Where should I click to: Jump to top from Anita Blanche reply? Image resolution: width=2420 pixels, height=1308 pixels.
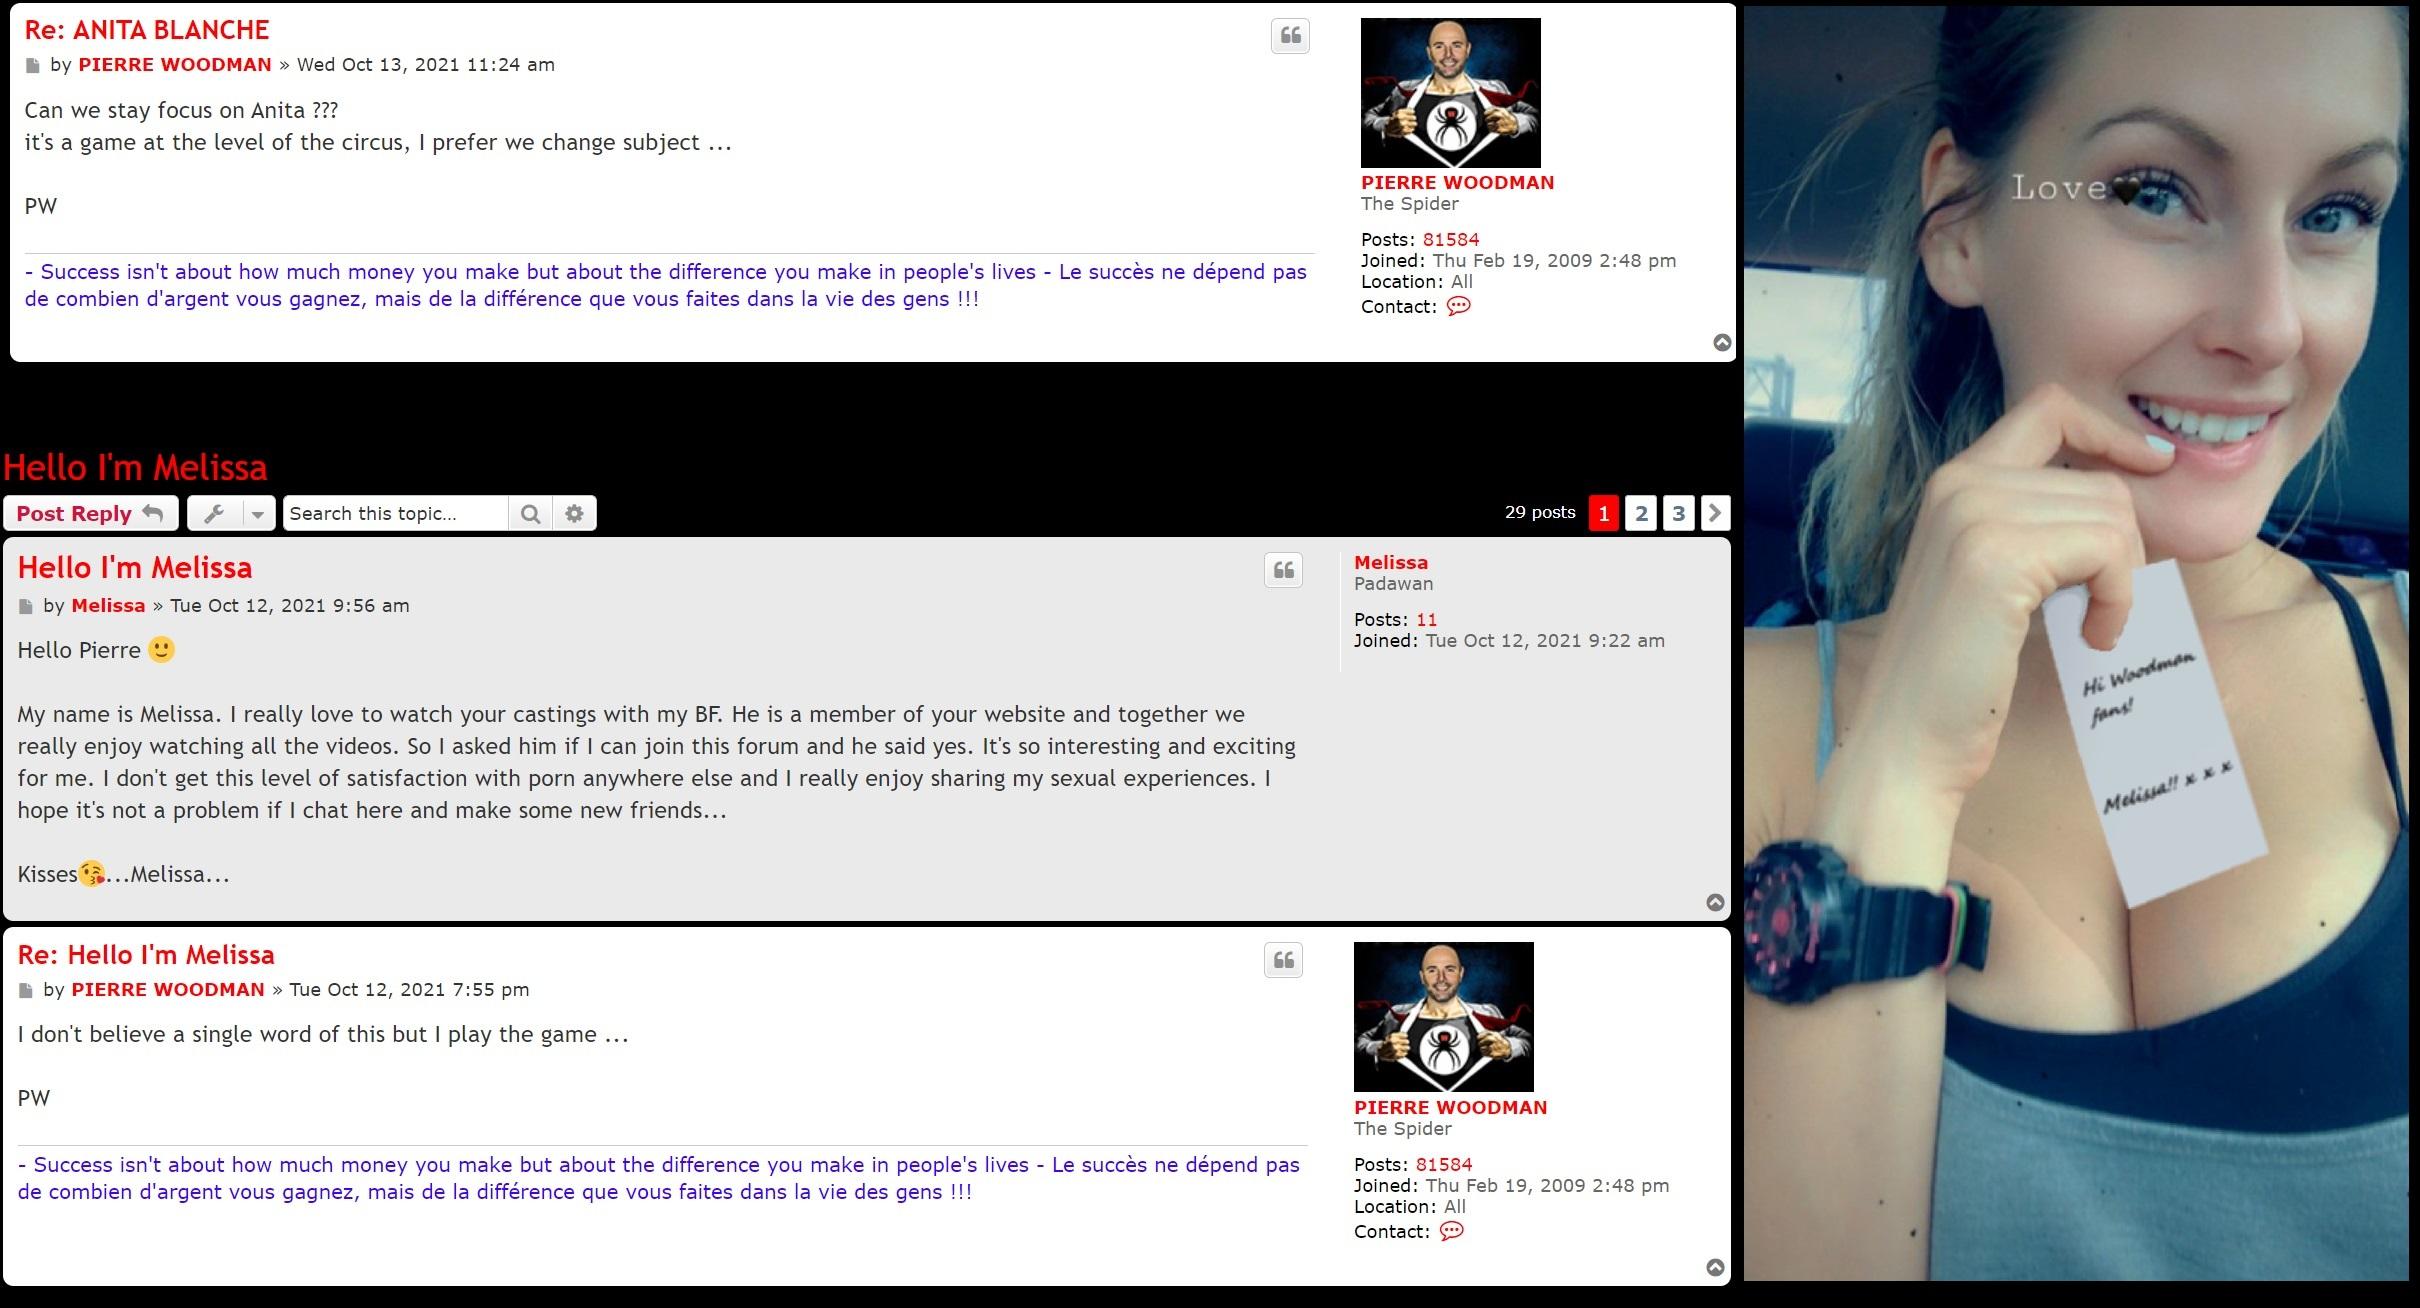pos(1722,343)
